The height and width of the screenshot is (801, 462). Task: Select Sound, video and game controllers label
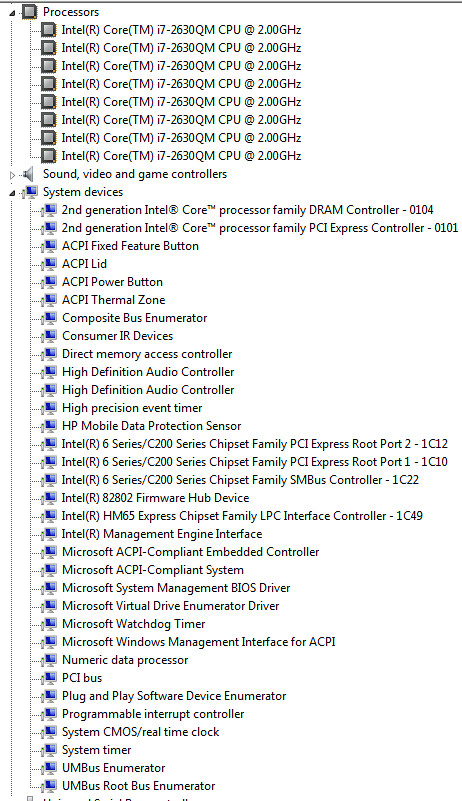pyautogui.click(x=135, y=174)
